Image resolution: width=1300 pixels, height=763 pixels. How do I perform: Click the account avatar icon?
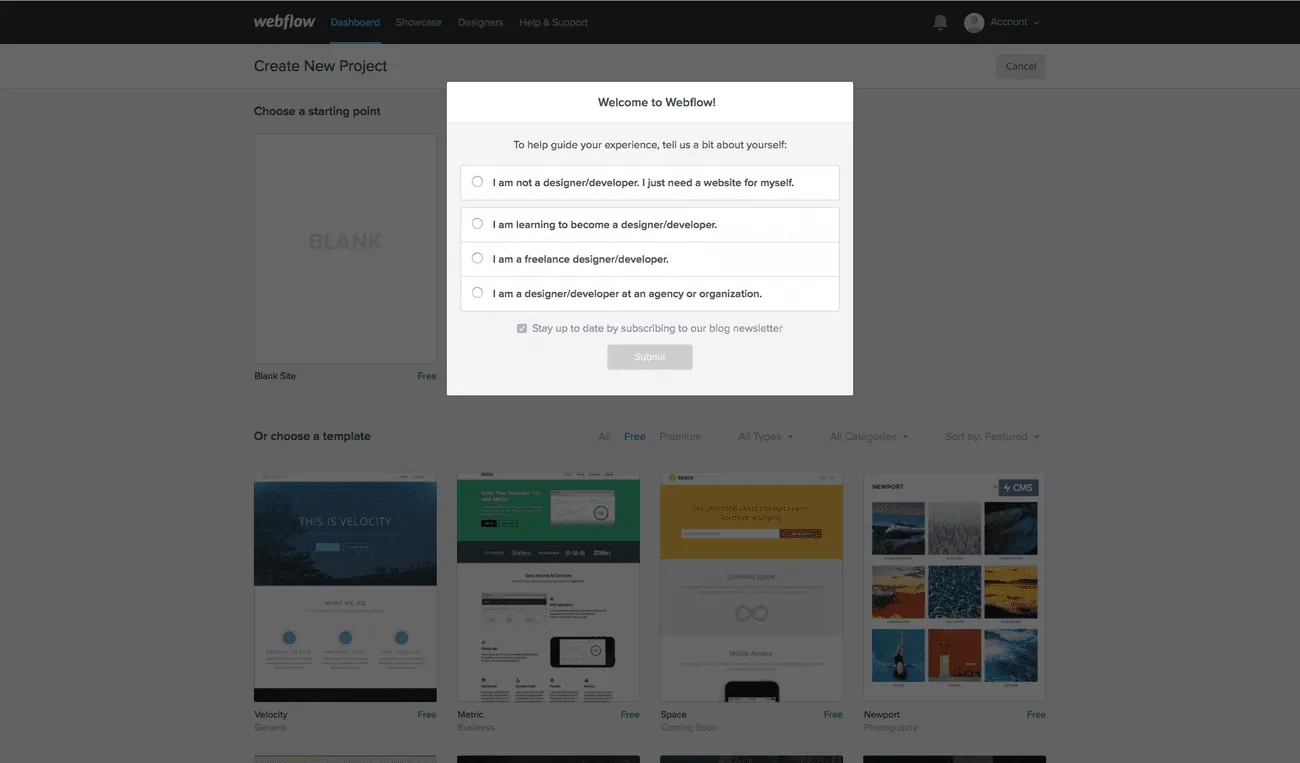click(974, 22)
